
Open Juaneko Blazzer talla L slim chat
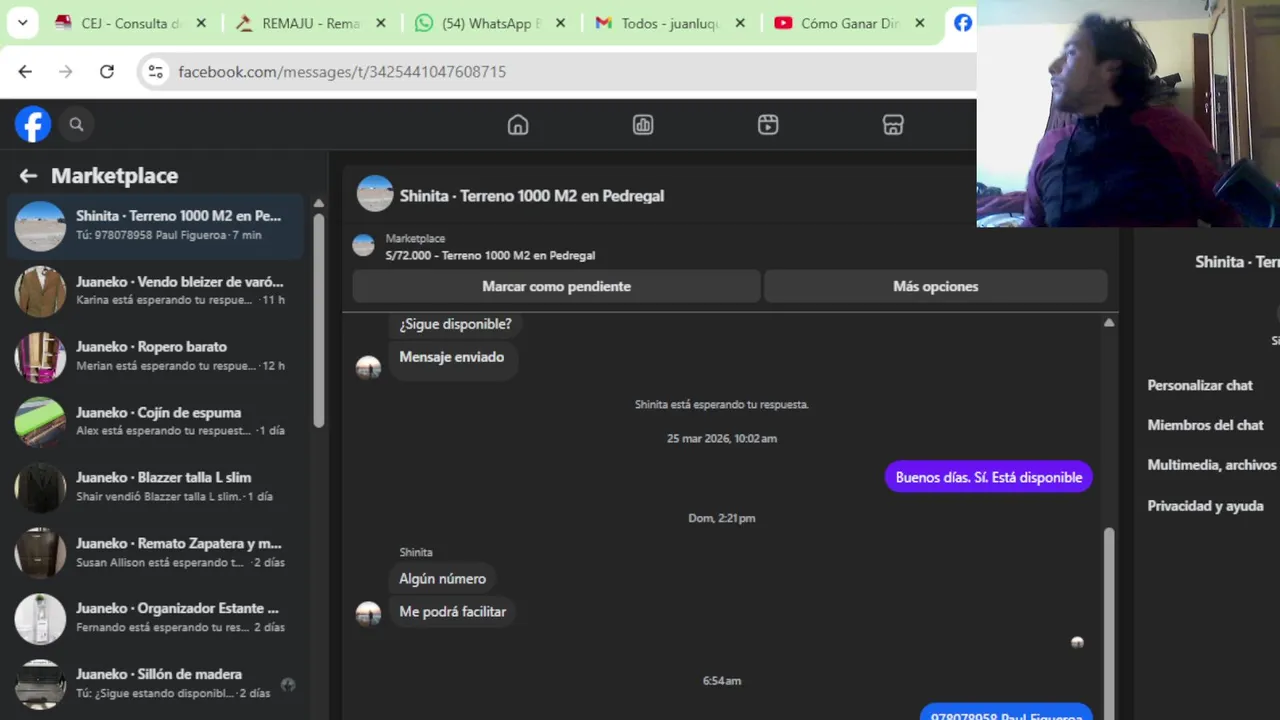[156, 487]
